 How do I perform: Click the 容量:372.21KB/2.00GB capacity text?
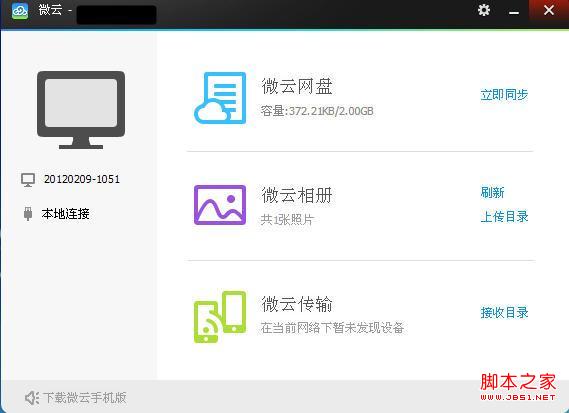tap(317, 111)
